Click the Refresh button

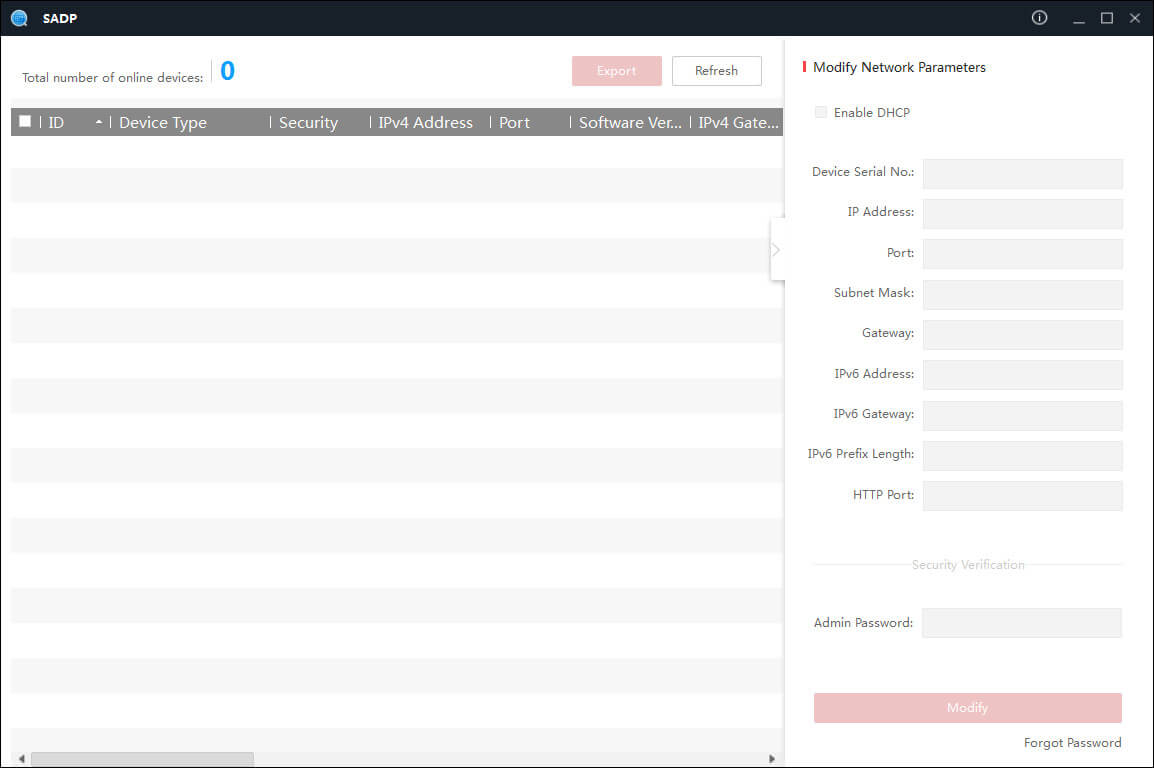point(716,71)
